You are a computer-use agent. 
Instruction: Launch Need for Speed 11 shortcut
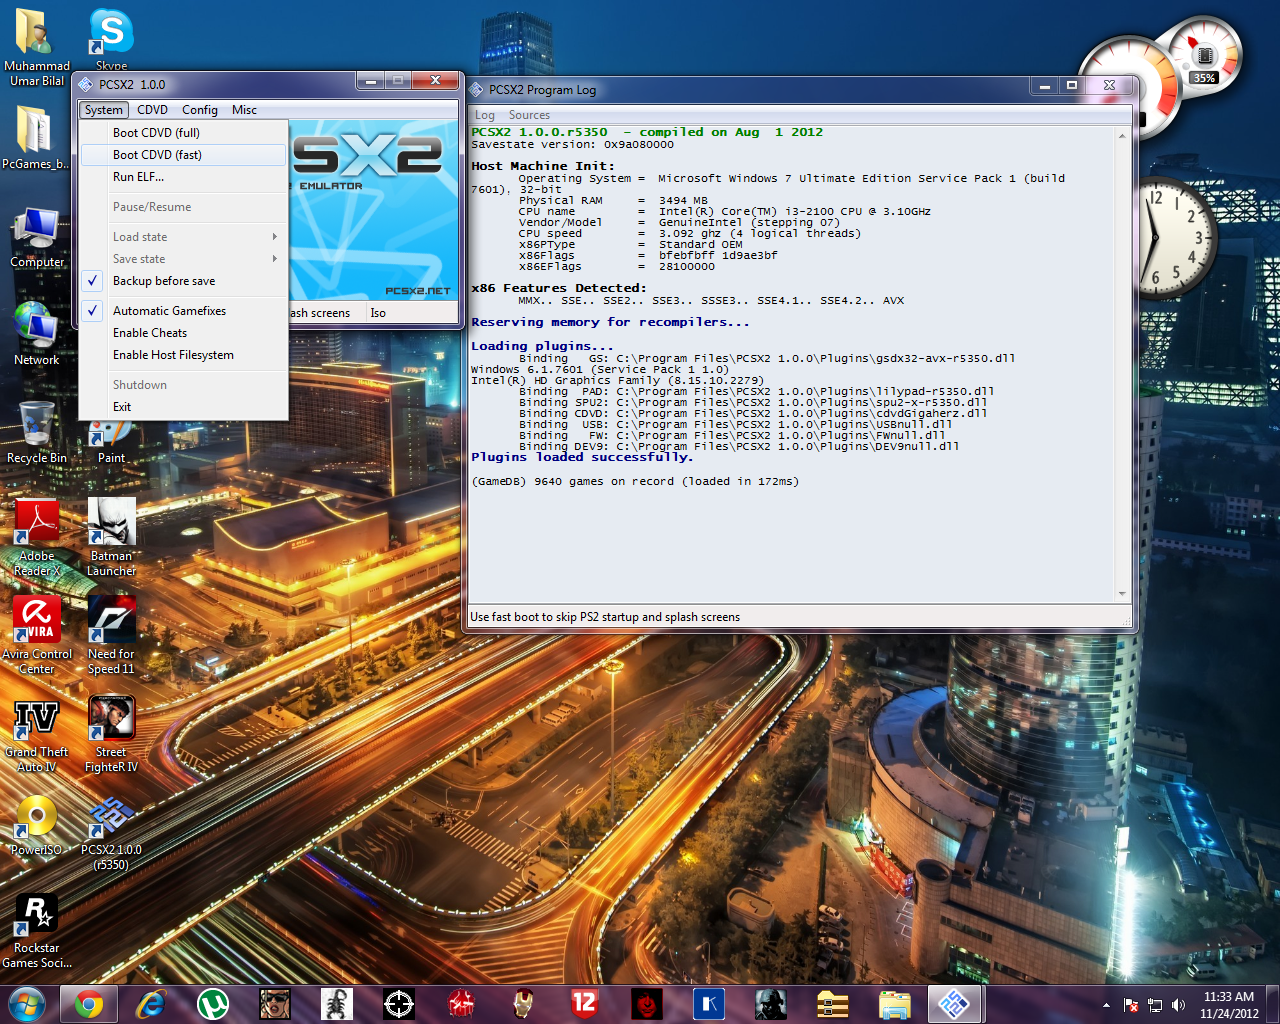coord(111,636)
